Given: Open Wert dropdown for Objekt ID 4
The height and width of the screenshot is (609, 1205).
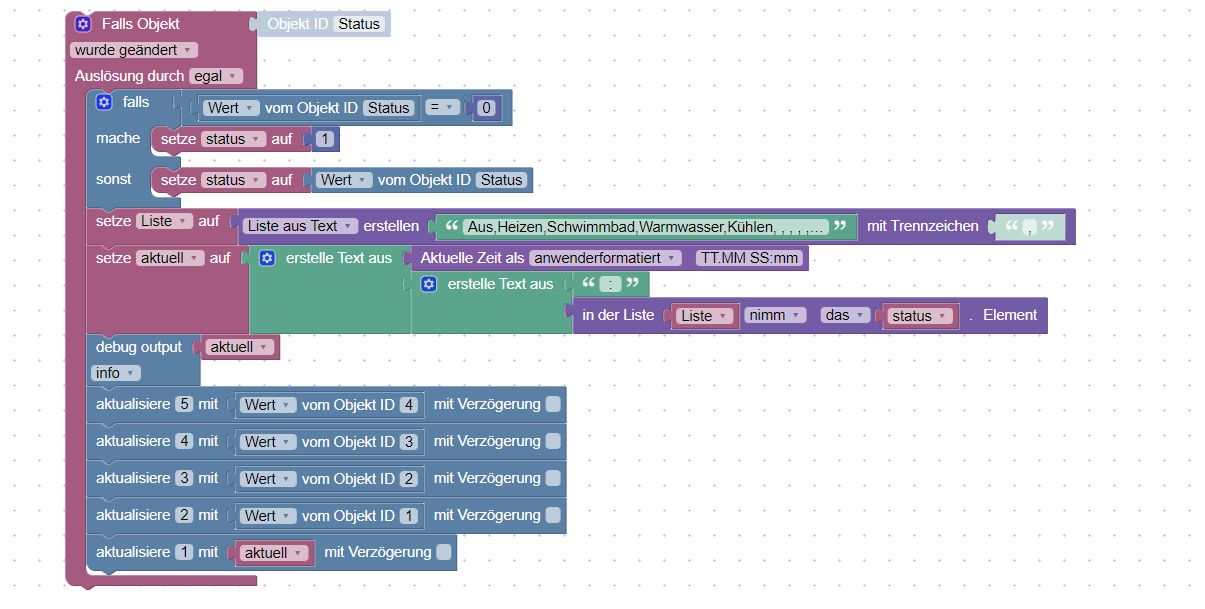Looking at the screenshot, I should pos(269,405).
